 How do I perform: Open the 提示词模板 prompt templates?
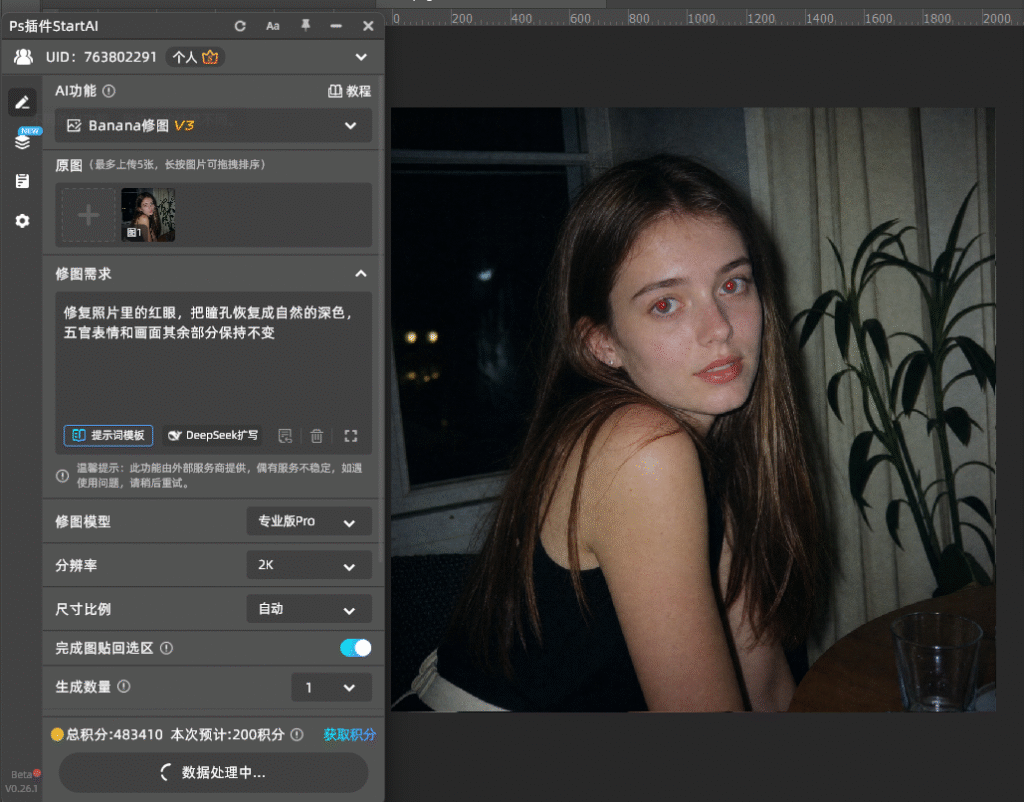point(108,436)
